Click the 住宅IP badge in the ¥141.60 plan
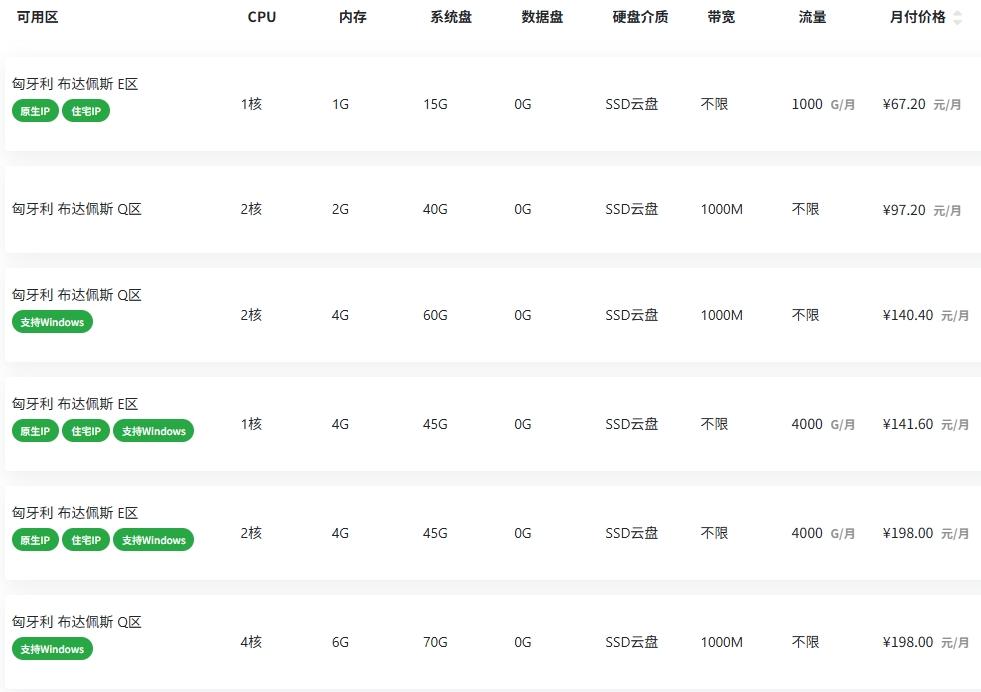 (x=86, y=431)
